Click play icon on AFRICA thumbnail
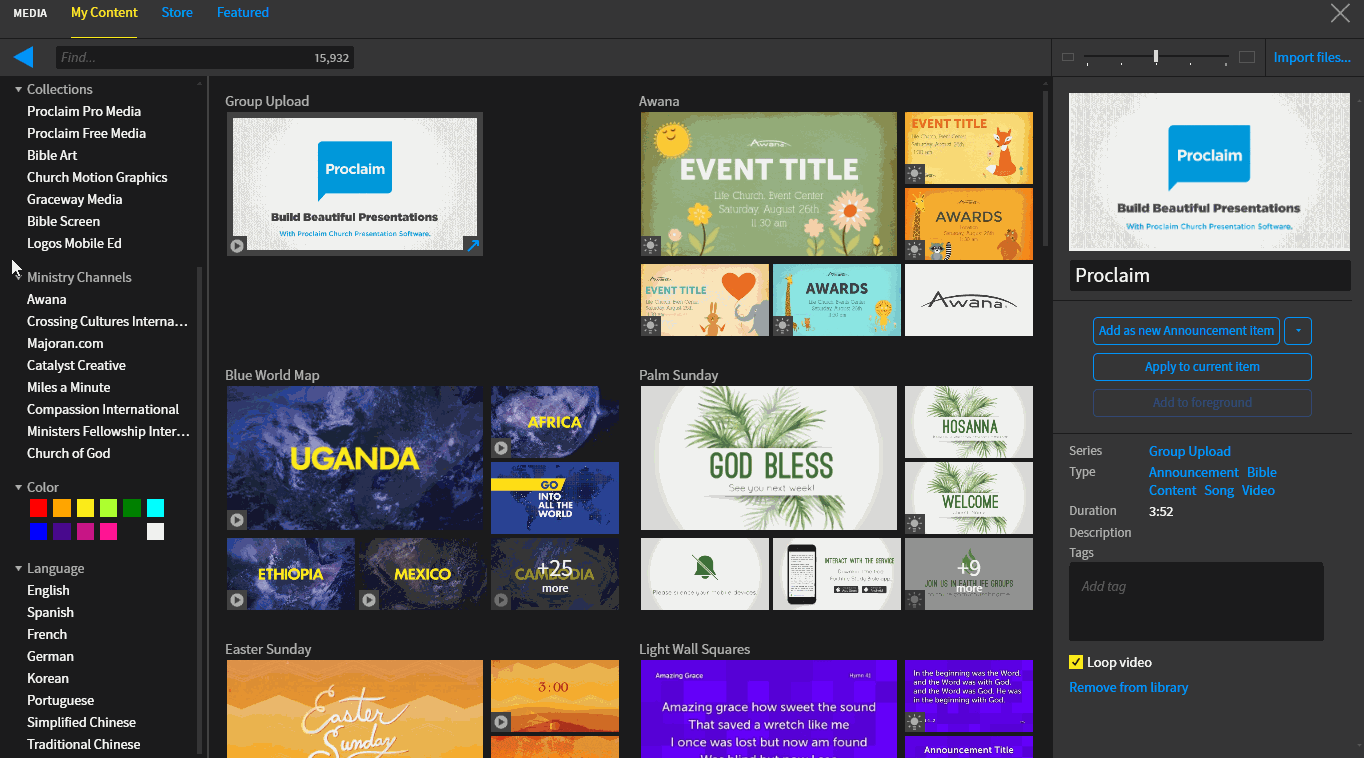 501,447
